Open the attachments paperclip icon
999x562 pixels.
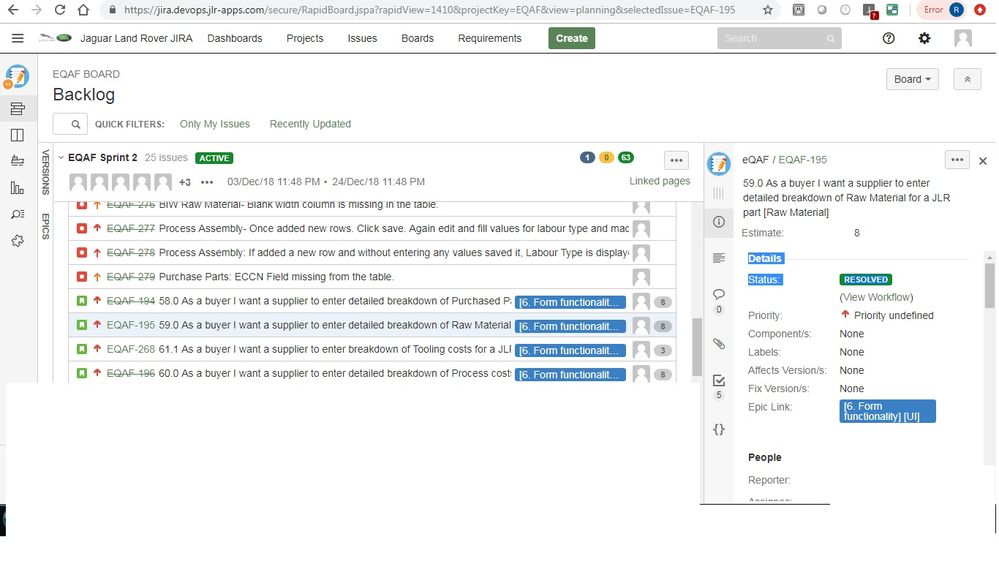pyautogui.click(x=719, y=344)
